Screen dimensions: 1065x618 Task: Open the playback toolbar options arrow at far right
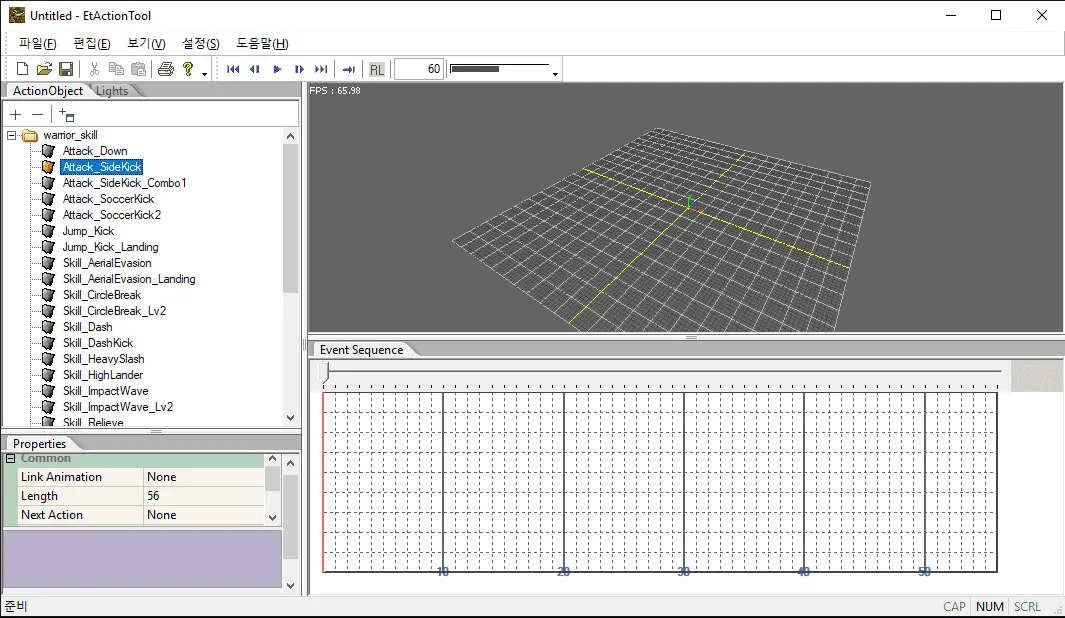pos(556,73)
